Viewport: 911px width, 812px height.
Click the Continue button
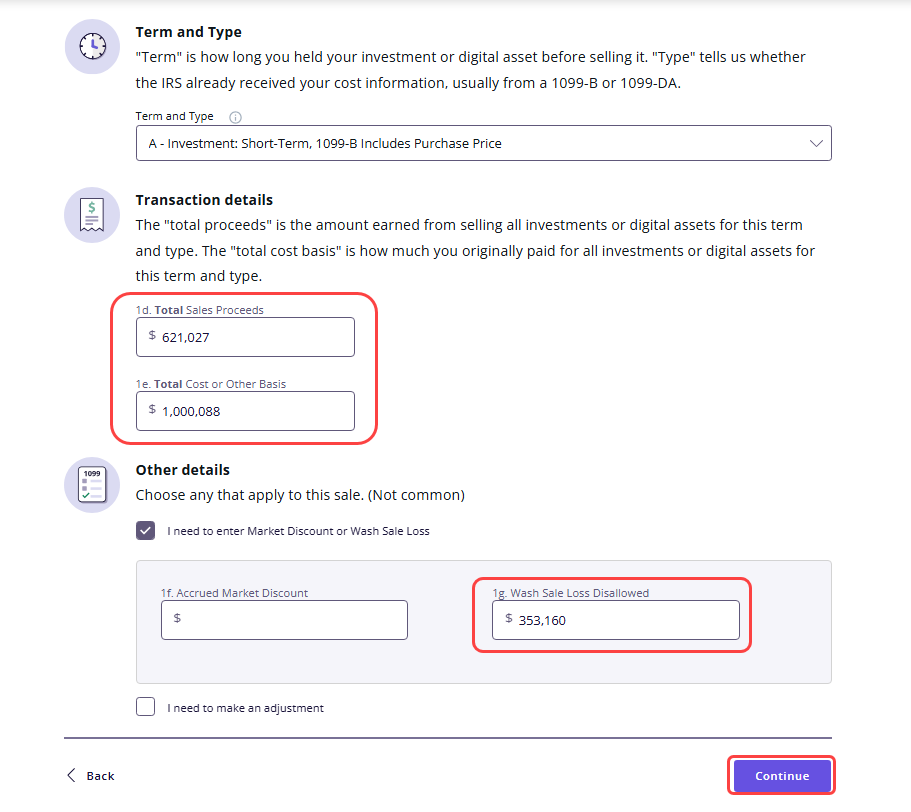[781, 775]
